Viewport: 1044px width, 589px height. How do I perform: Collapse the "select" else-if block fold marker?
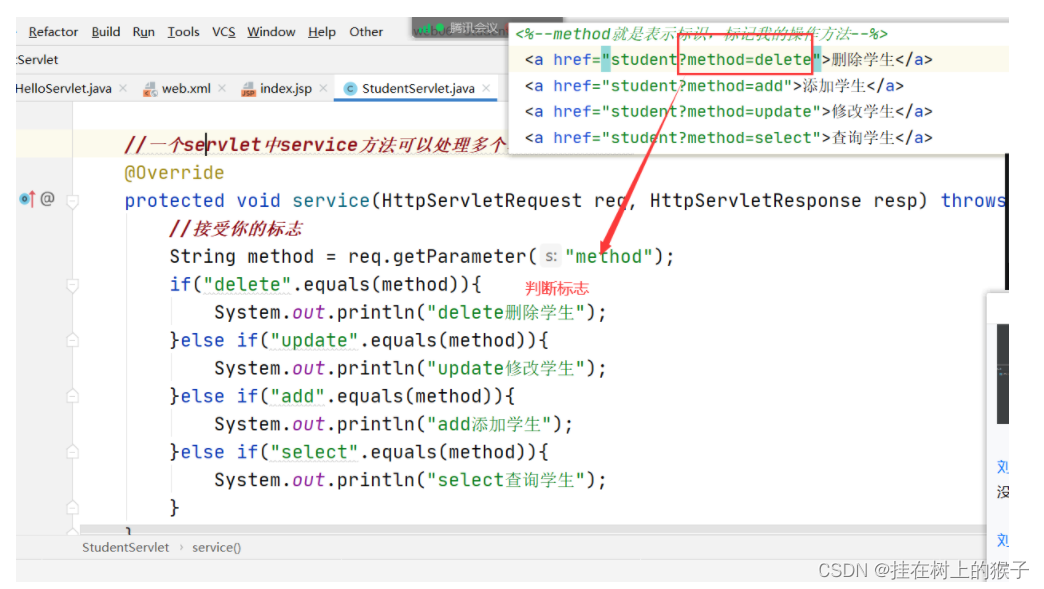pyautogui.click(x=73, y=452)
